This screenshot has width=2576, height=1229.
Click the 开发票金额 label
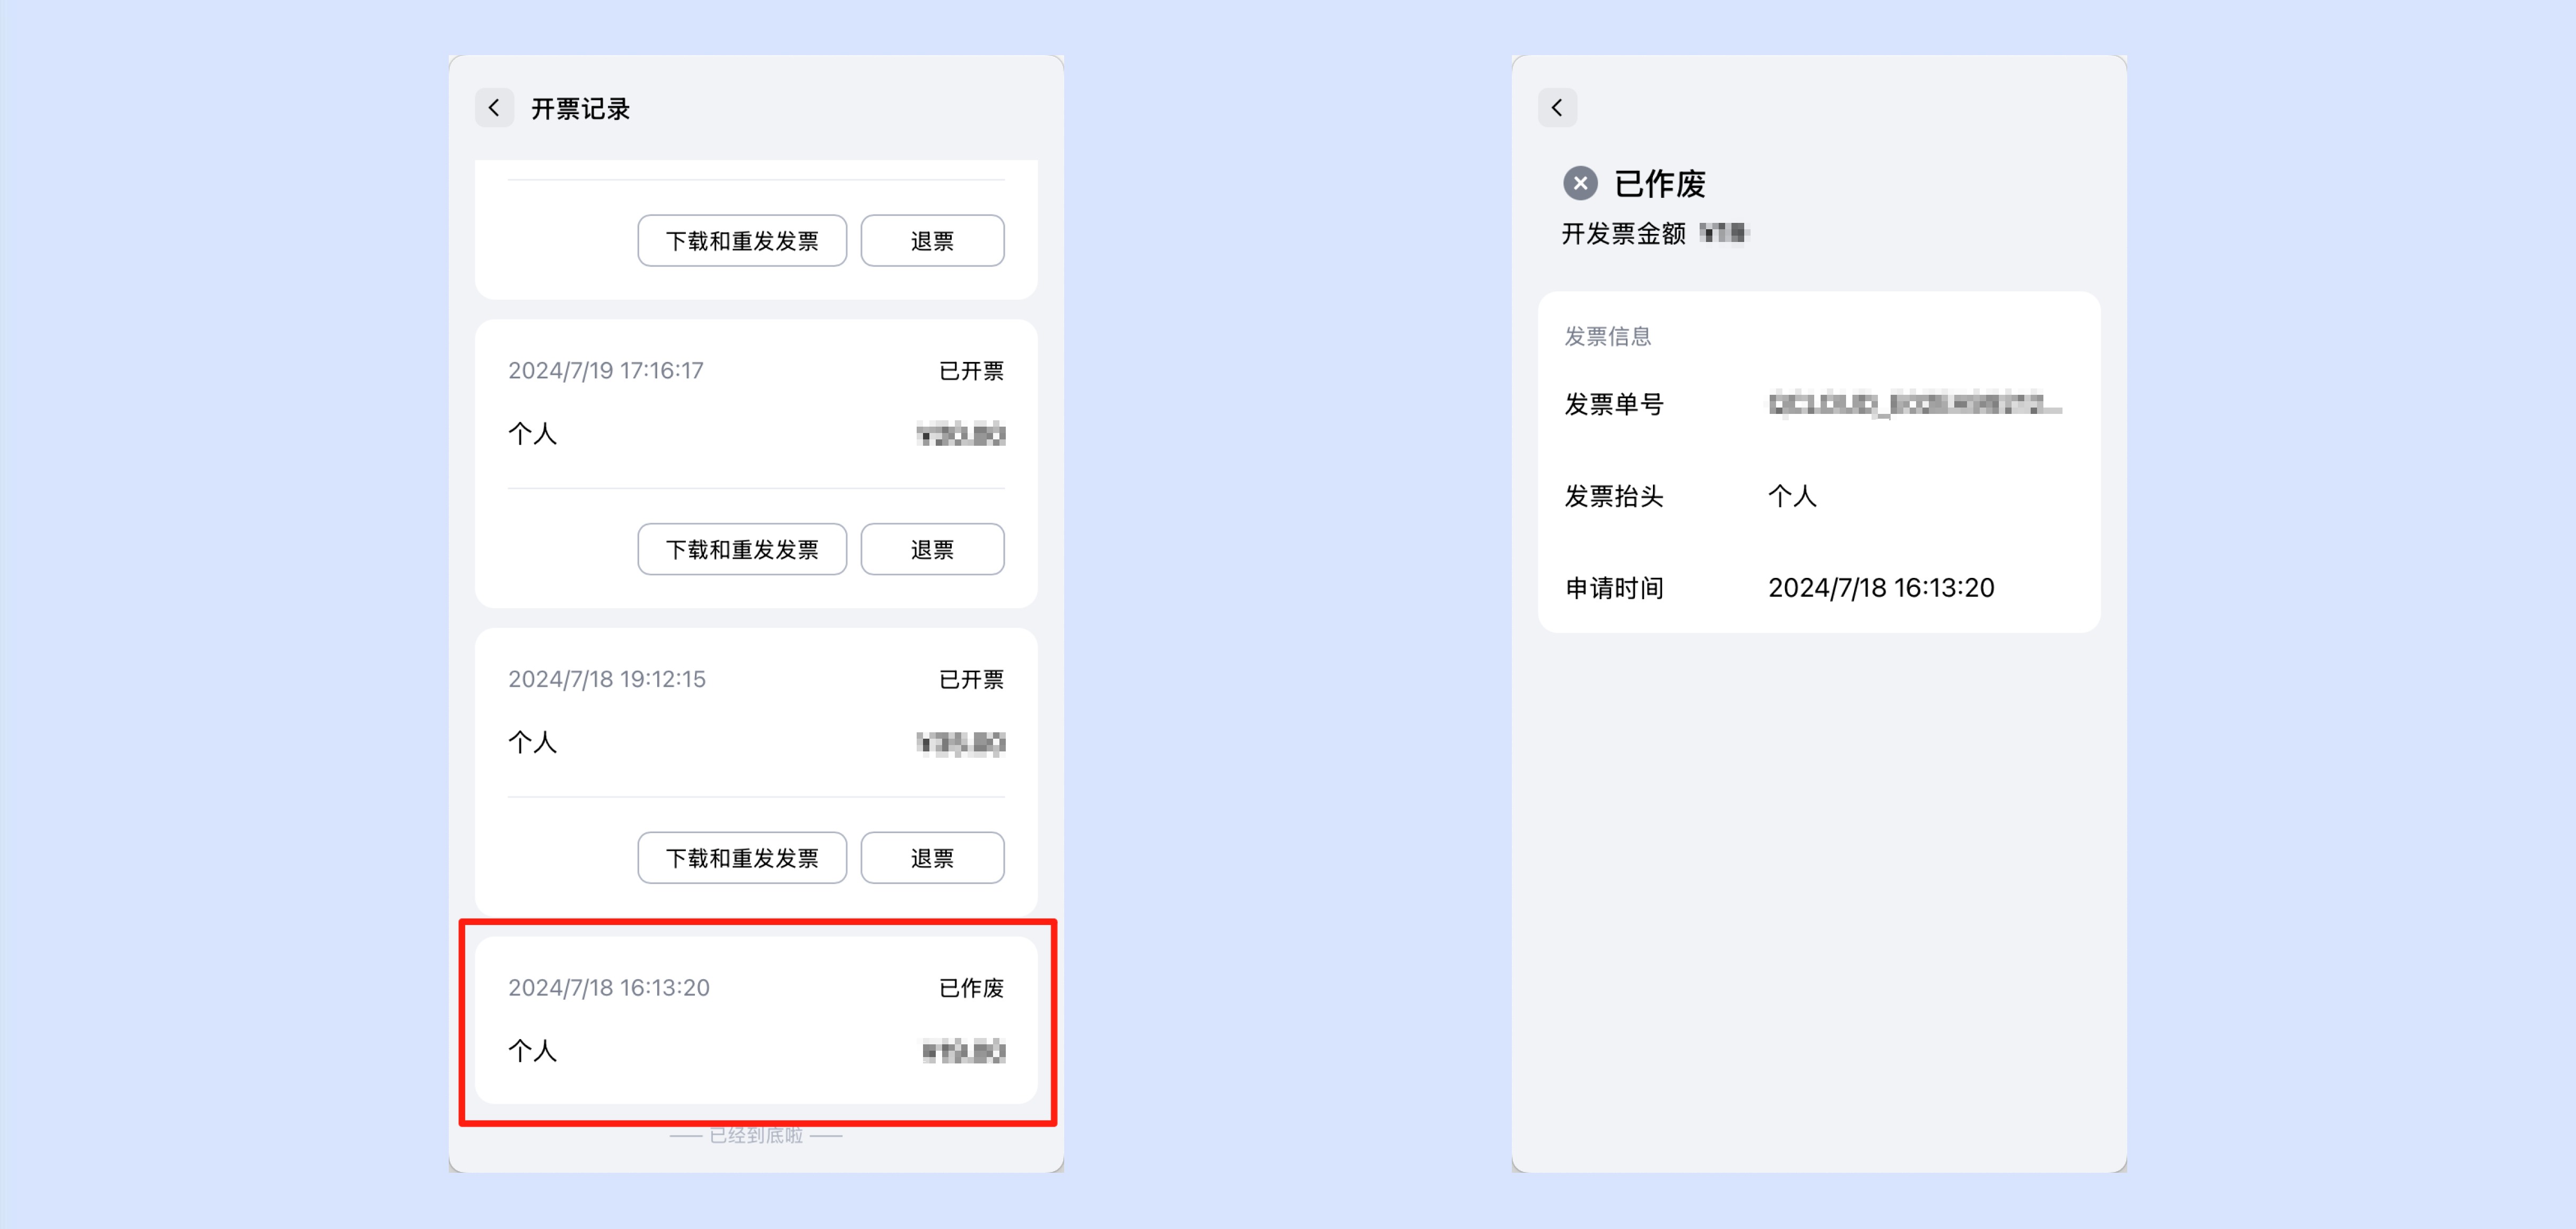point(1624,233)
